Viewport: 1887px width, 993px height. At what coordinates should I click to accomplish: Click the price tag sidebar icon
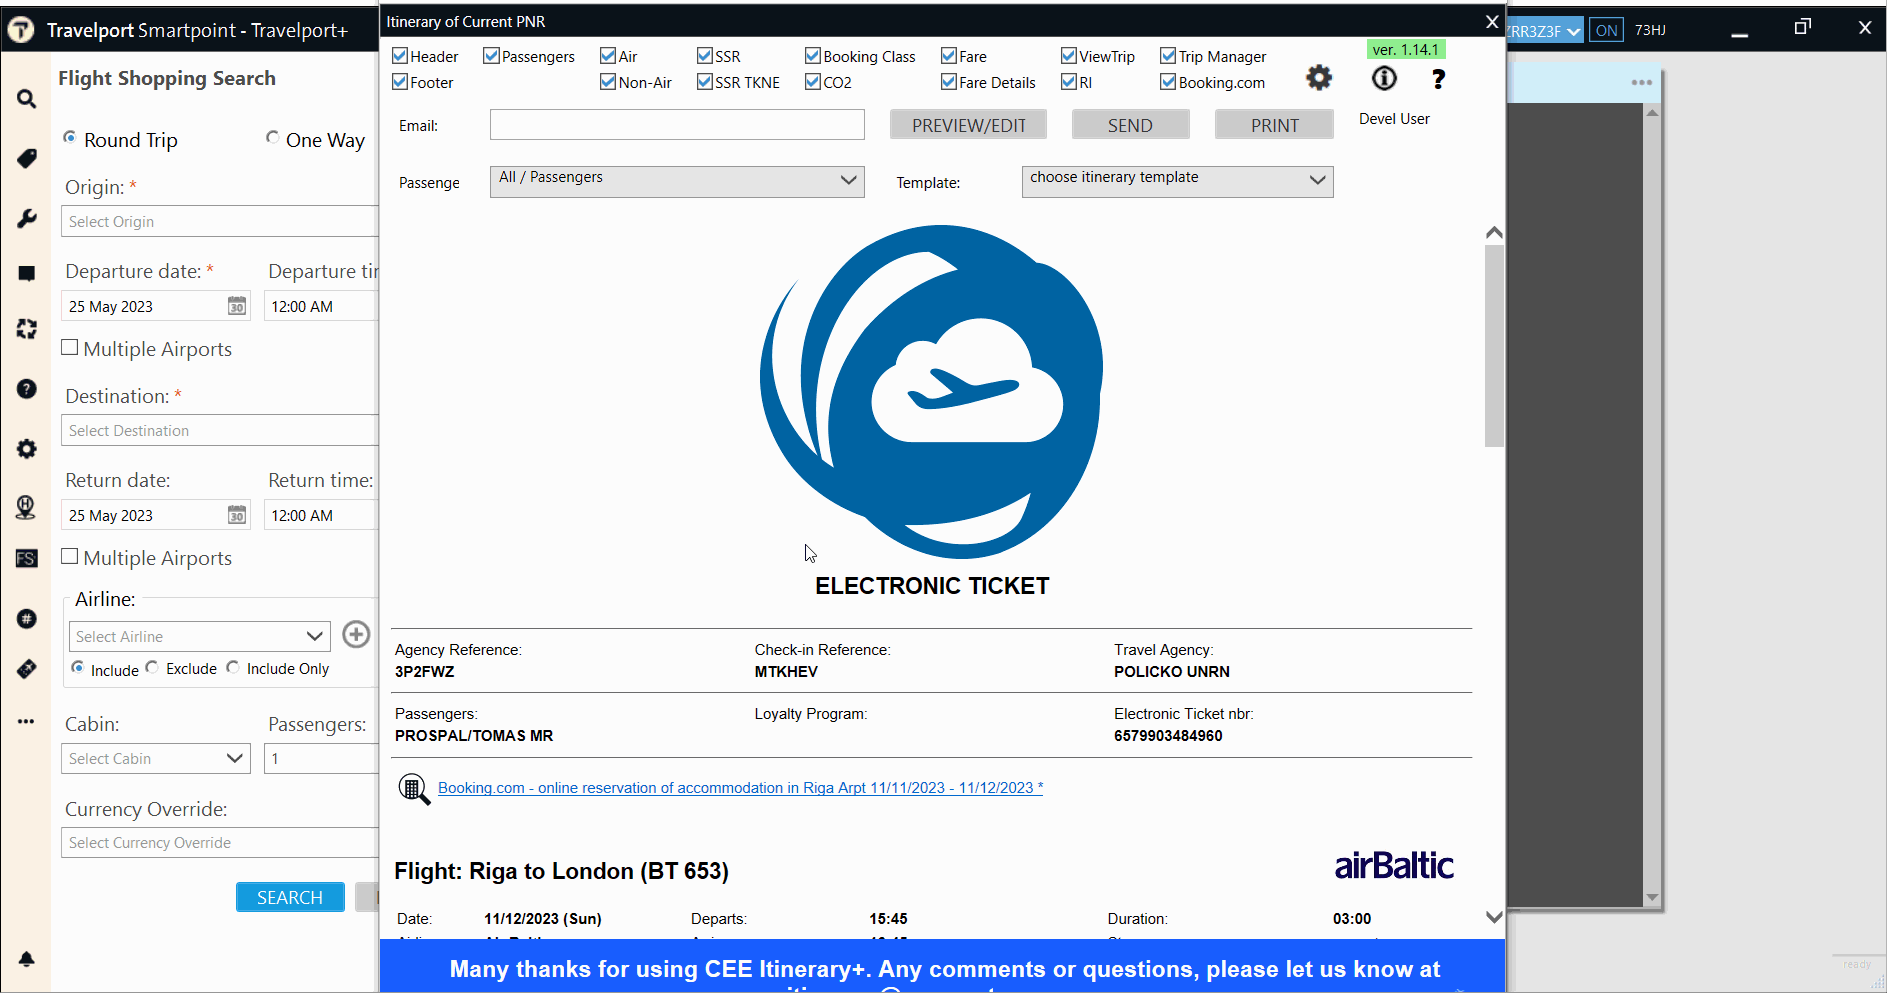tap(27, 158)
